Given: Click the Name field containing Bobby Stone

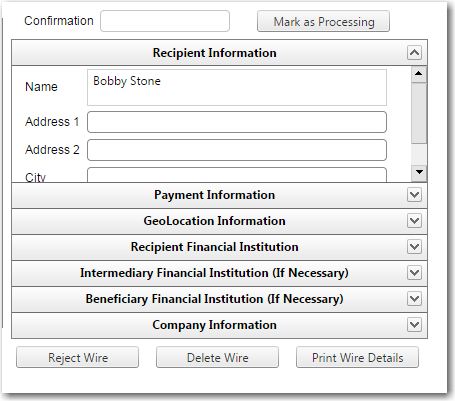Looking at the screenshot, I should (237, 88).
